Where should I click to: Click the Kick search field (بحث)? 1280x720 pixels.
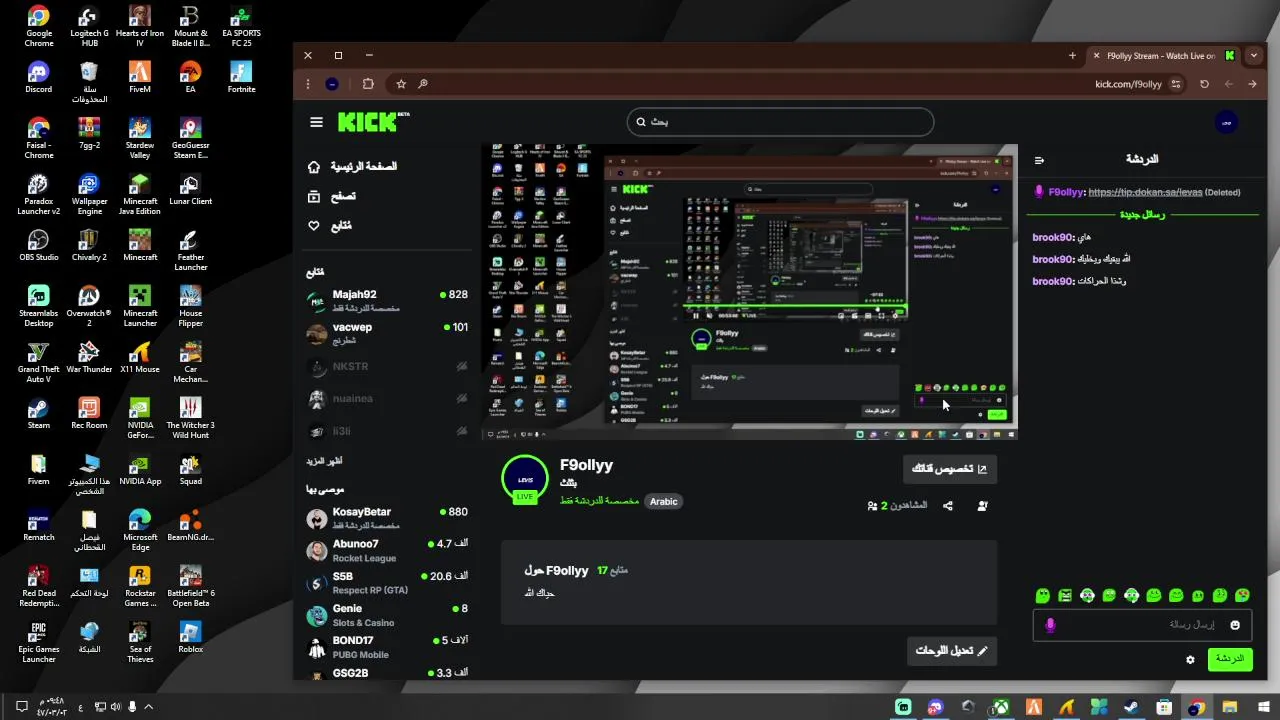click(x=780, y=122)
